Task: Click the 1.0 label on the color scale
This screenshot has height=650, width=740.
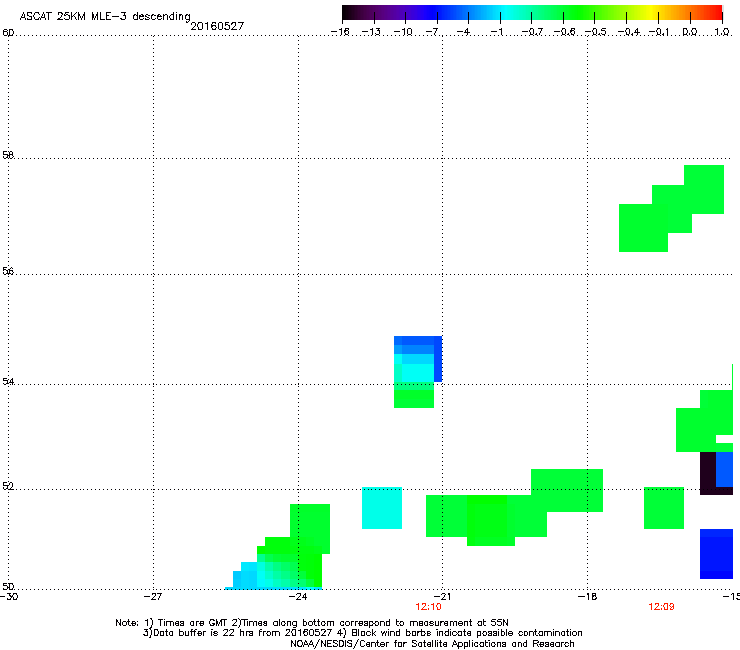Action: pos(722,32)
